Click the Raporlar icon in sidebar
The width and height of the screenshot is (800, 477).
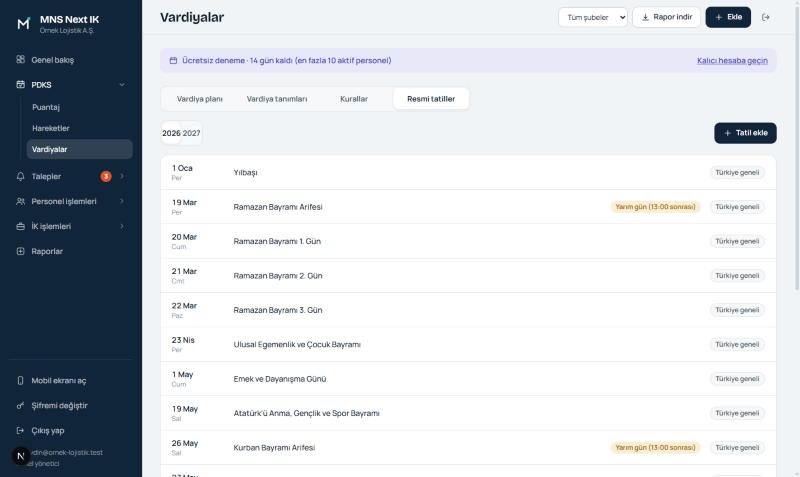[20, 251]
